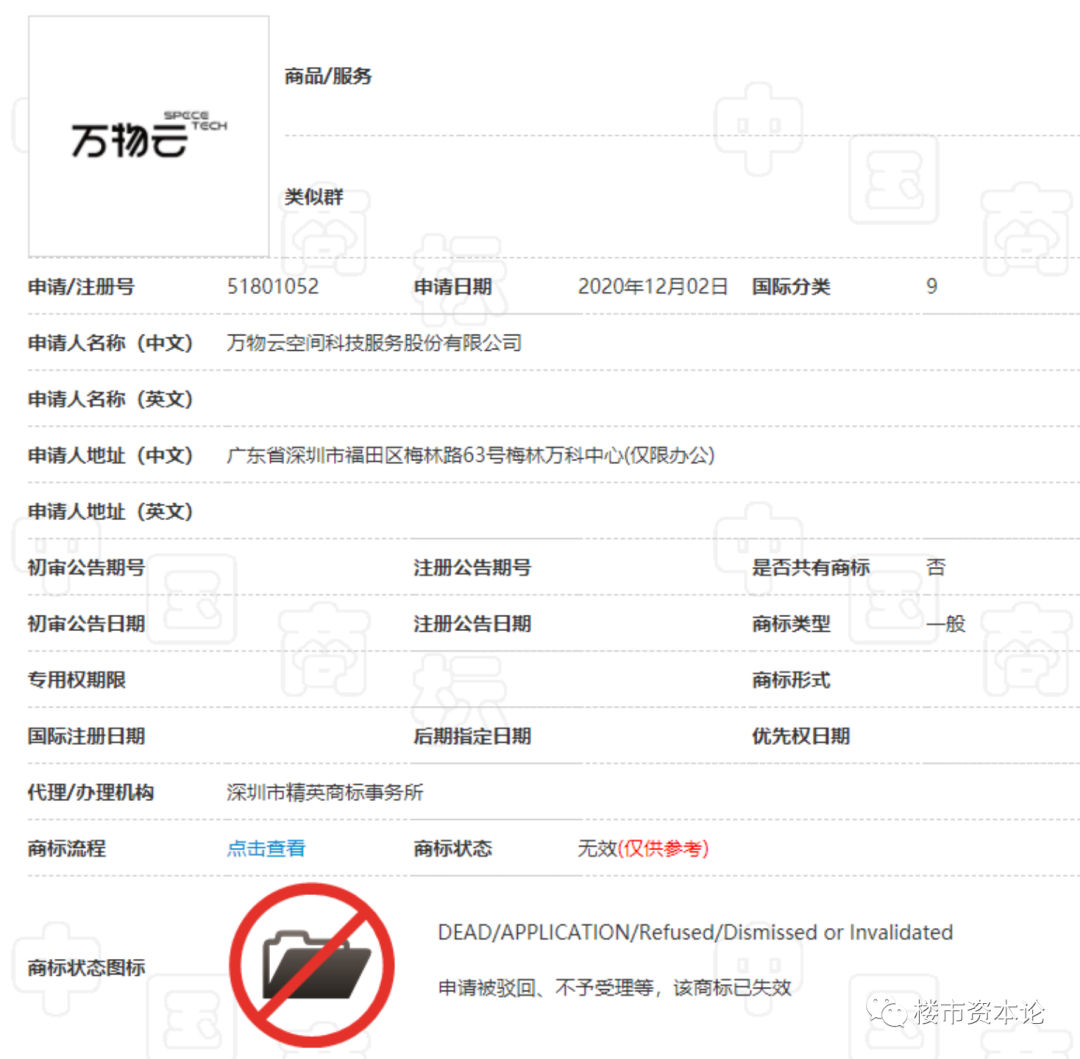
Task: Click the 是否共有商标 label
Action: [811, 567]
